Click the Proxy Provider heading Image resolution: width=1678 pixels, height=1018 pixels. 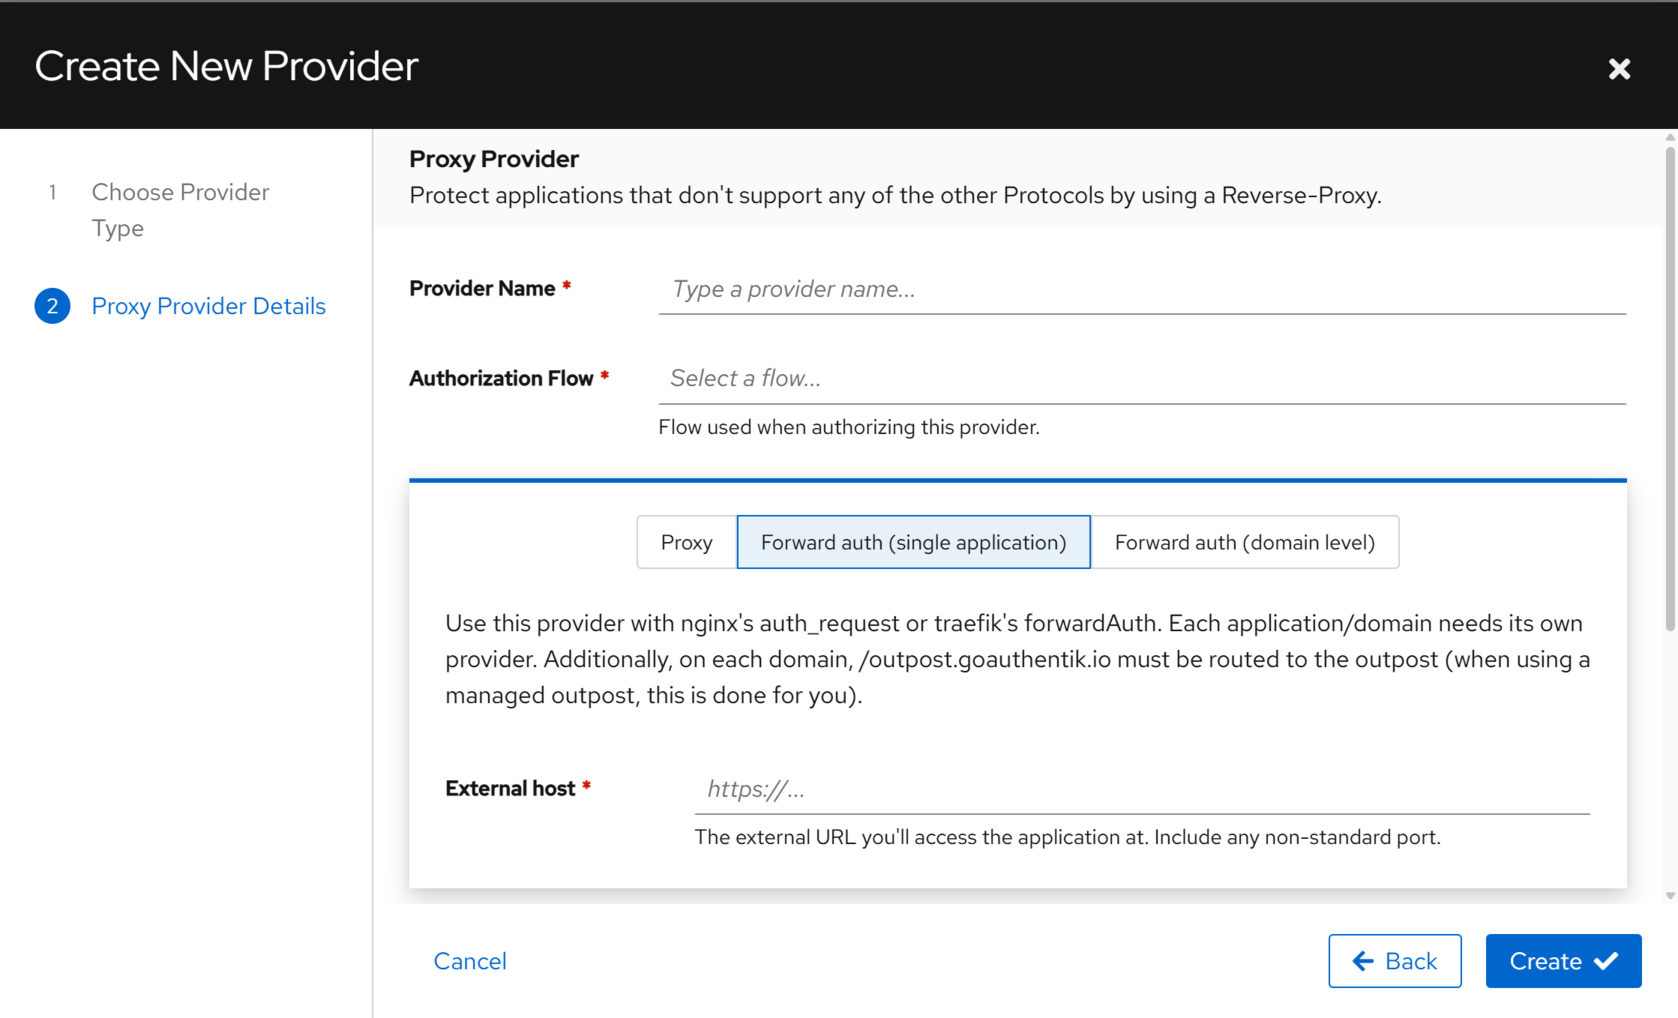click(494, 159)
